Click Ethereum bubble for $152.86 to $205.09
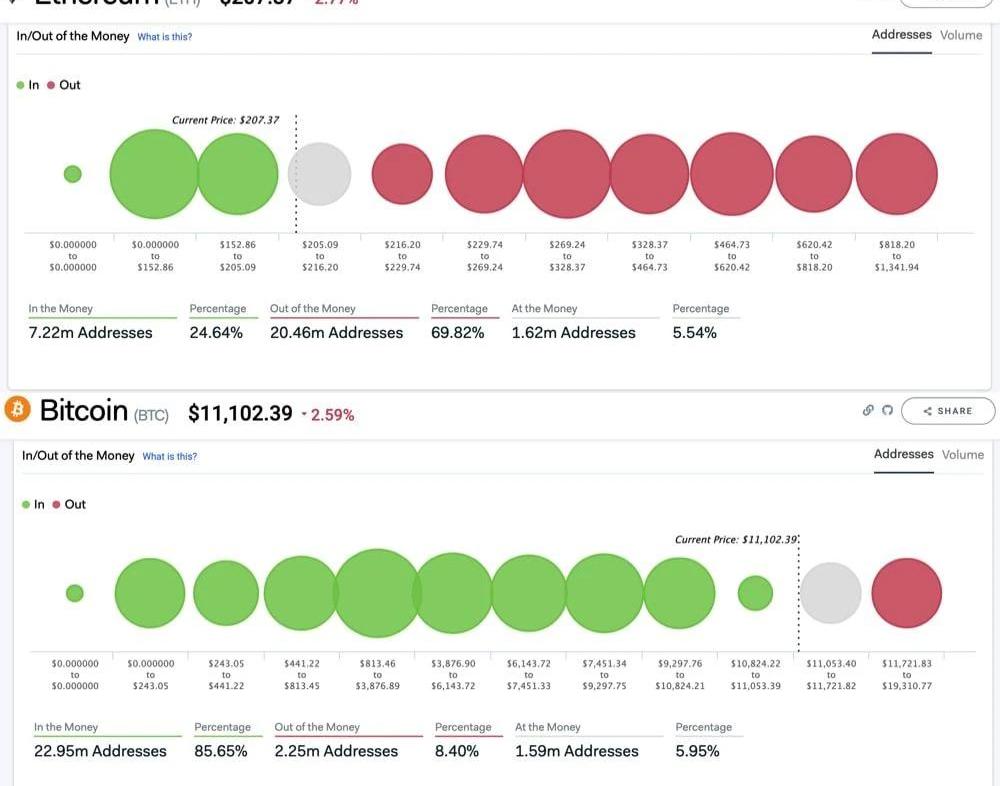The height and width of the screenshot is (786, 1000). click(x=238, y=174)
